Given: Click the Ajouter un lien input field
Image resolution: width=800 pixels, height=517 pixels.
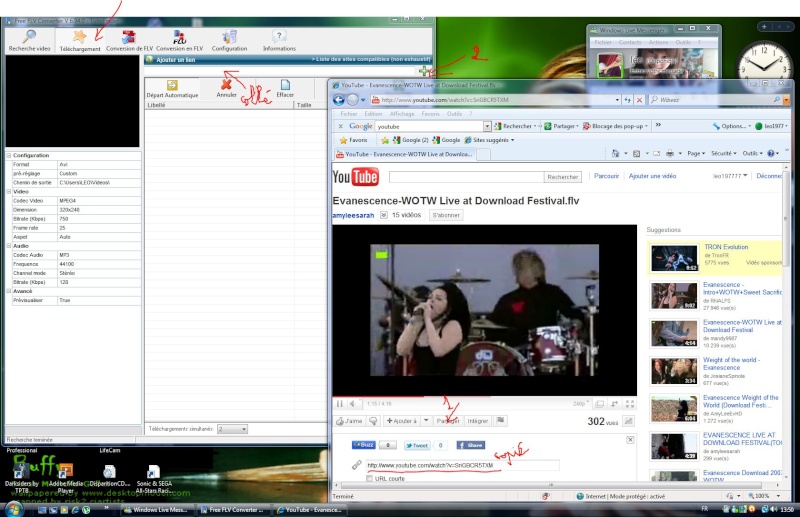Looking at the screenshot, I should 281,71.
